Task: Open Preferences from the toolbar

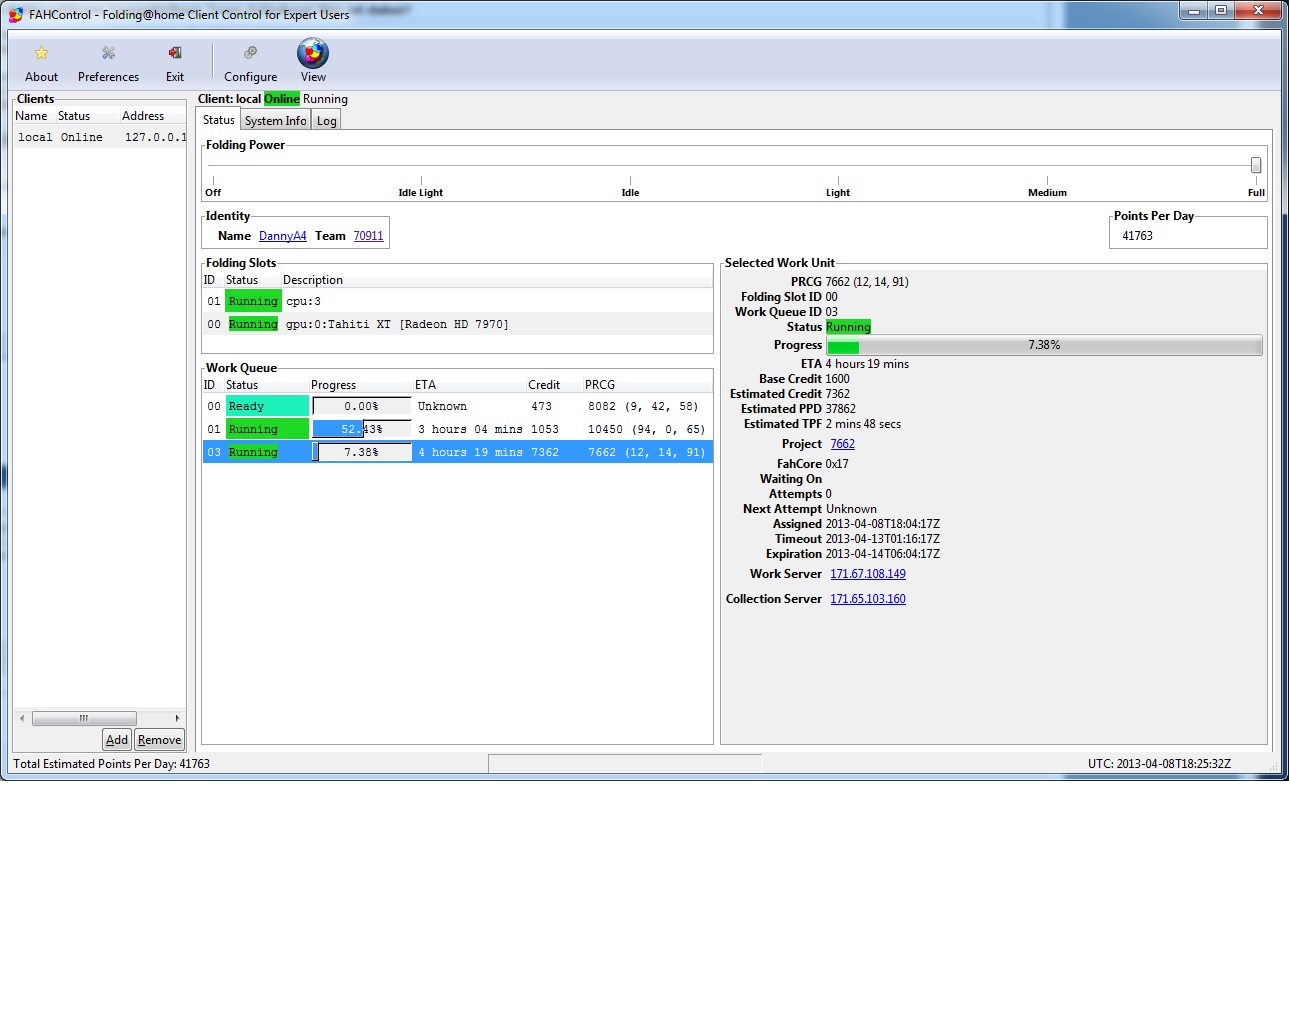Action: [108, 63]
